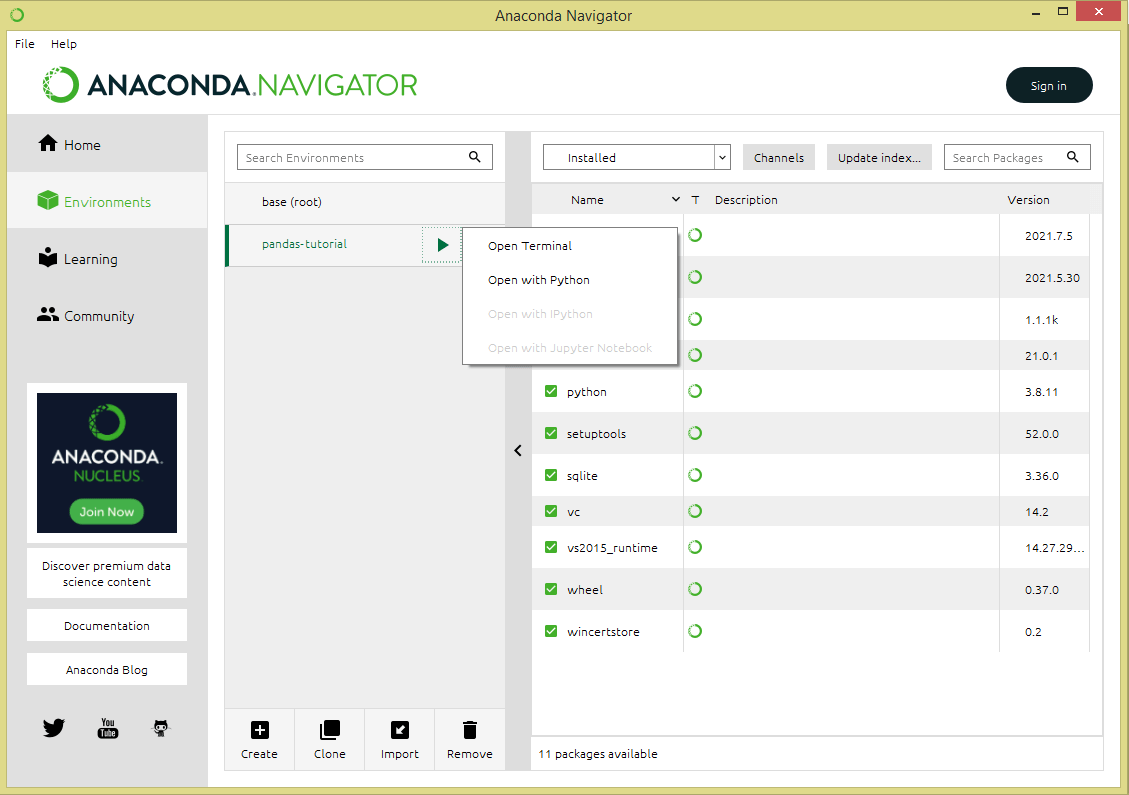This screenshot has width=1129, height=795.
Task: Click the Anaconda Nucleus banner image
Action: click(x=107, y=463)
